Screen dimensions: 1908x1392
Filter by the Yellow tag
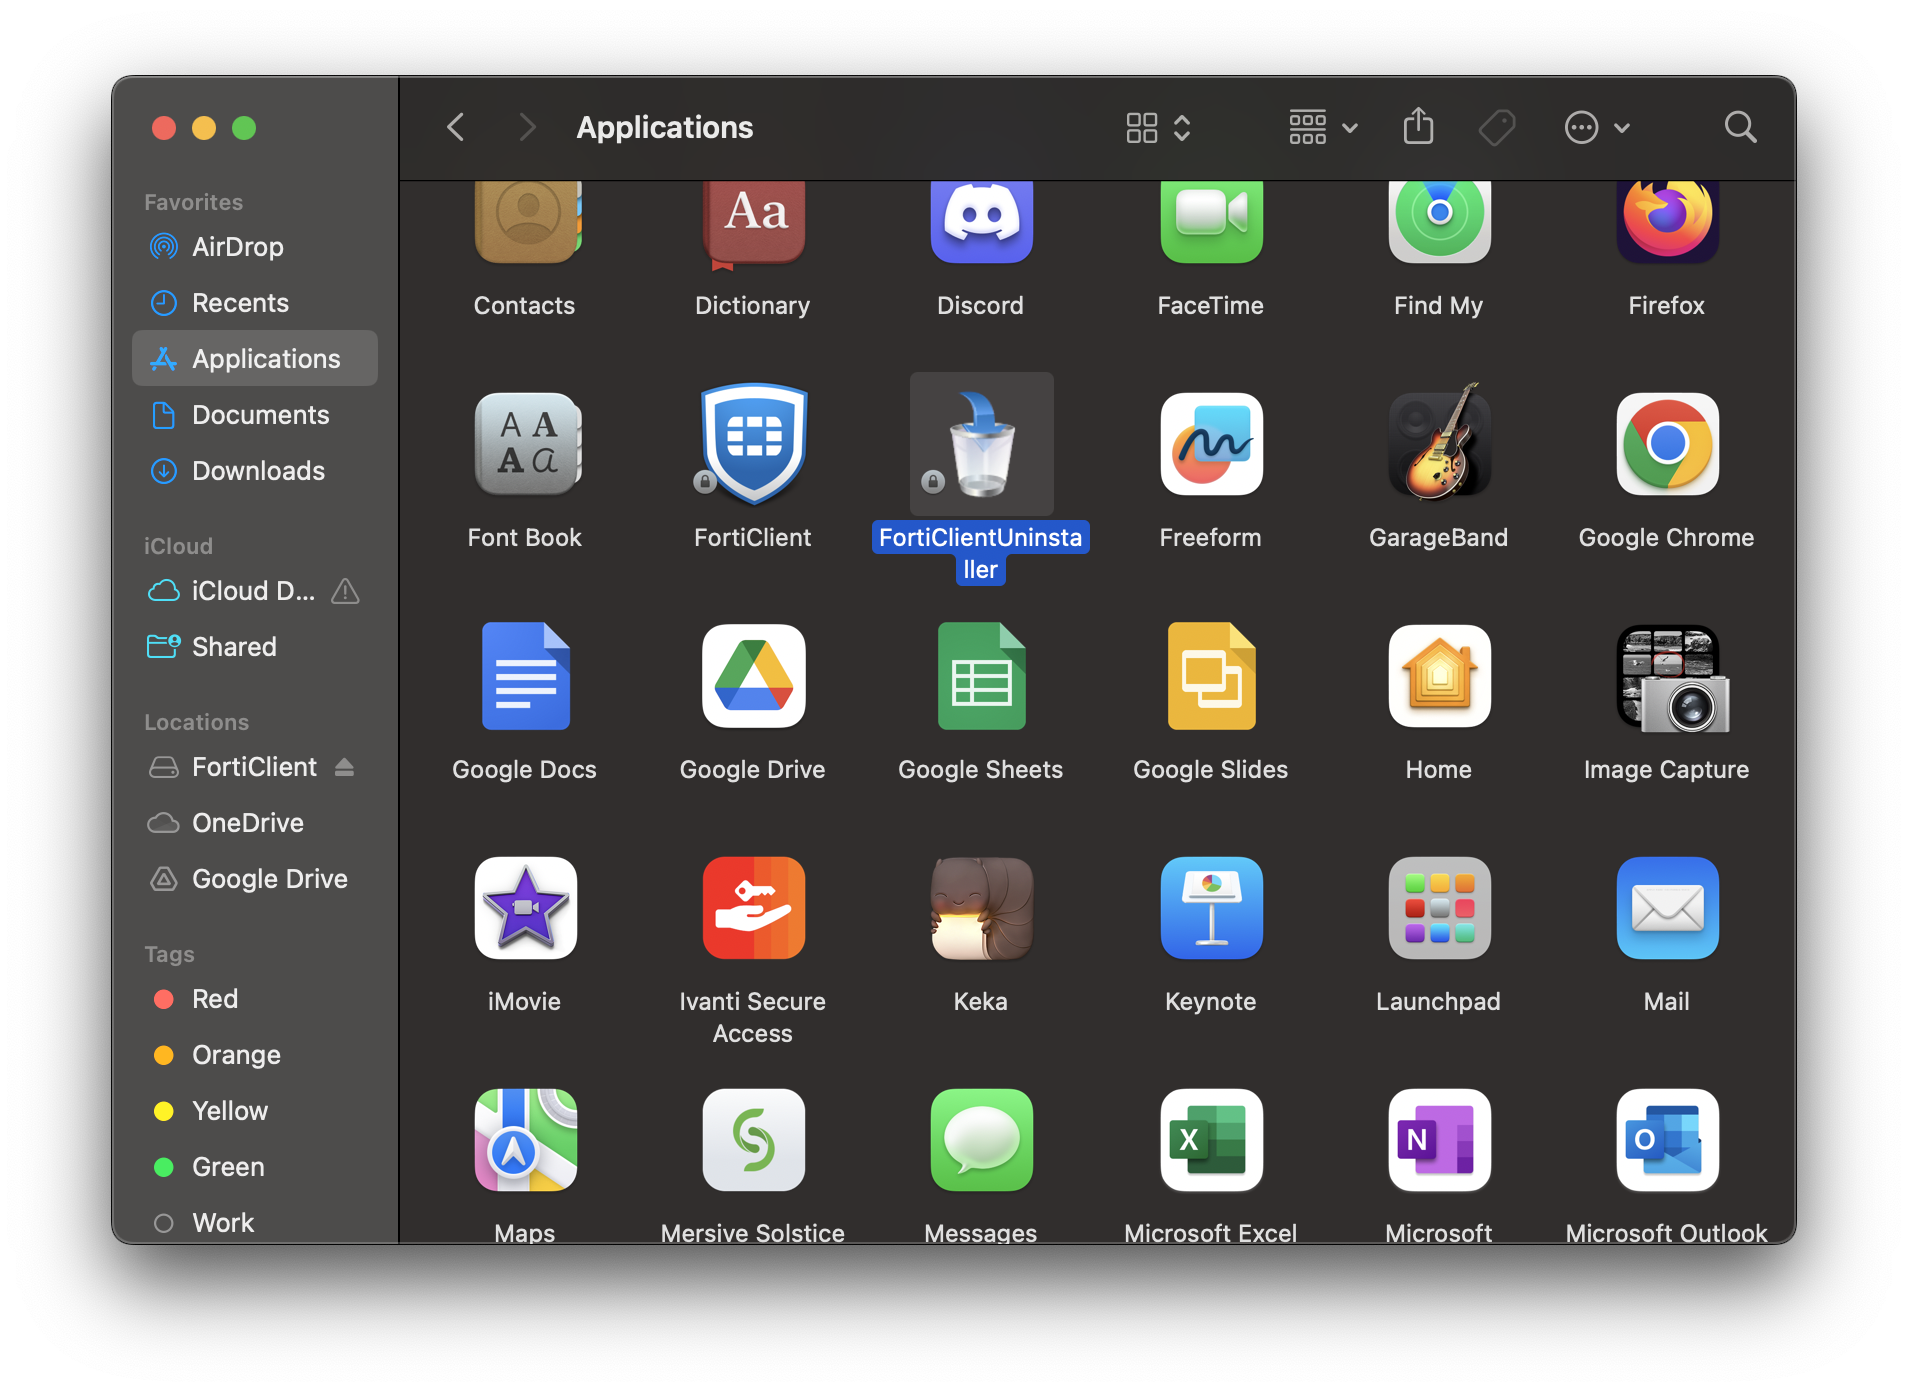tap(255, 1111)
